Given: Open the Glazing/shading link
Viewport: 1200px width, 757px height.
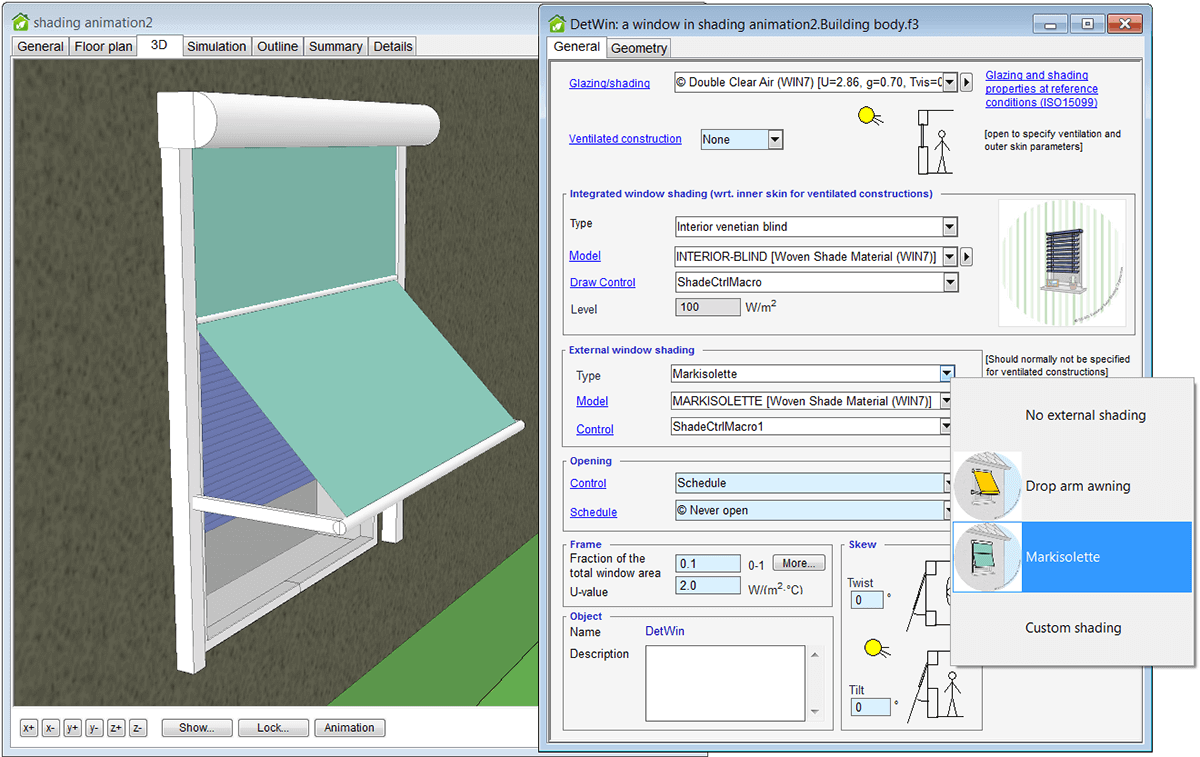Looking at the screenshot, I should click(x=609, y=84).
